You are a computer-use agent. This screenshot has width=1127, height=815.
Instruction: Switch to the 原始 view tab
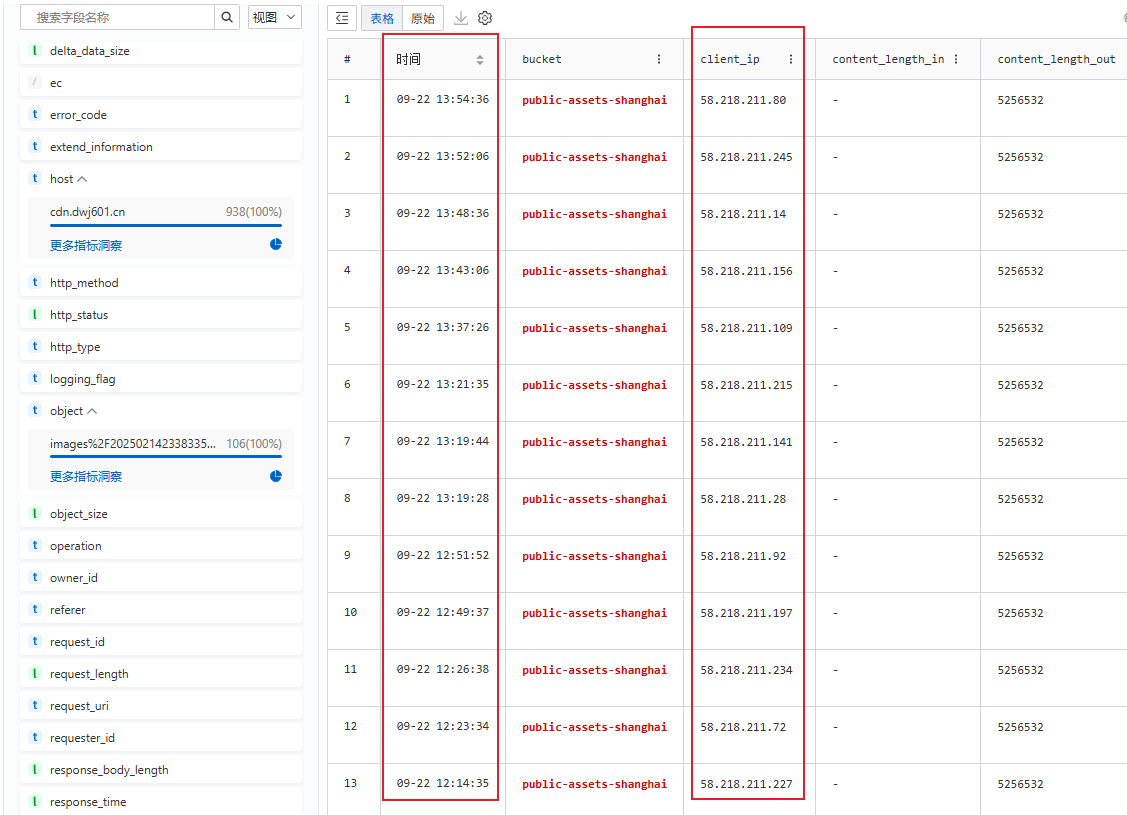(423, 18)
